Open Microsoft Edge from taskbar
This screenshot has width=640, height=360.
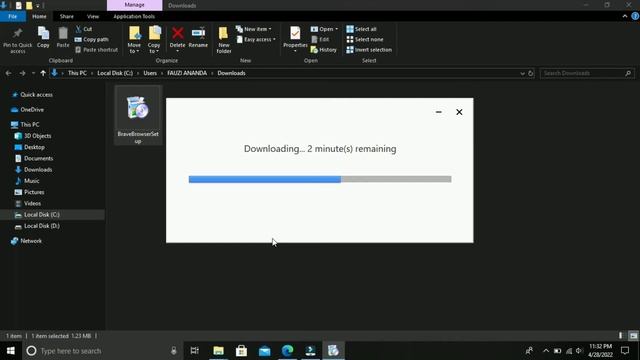coord(287,351)
